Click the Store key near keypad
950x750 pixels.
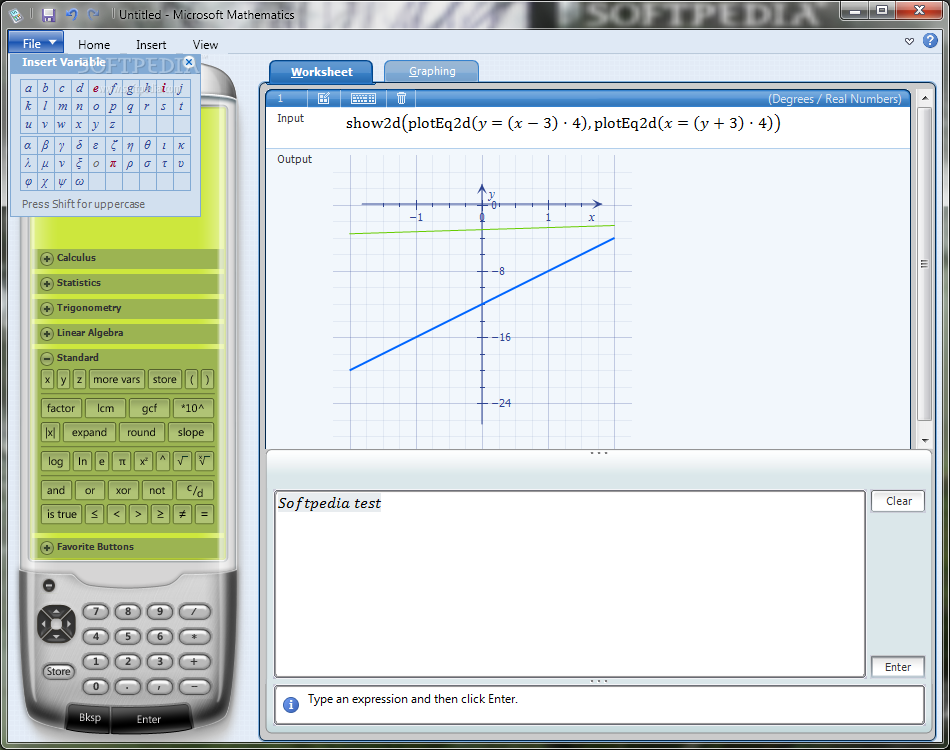(58, 671)
